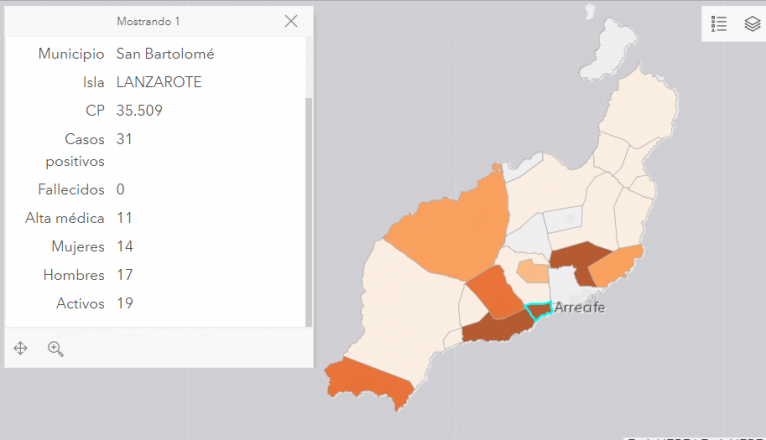Select the cyan-outlined municipality on the map
The height and width of the screenshot is (440, 766).
(x=538, y=311)
